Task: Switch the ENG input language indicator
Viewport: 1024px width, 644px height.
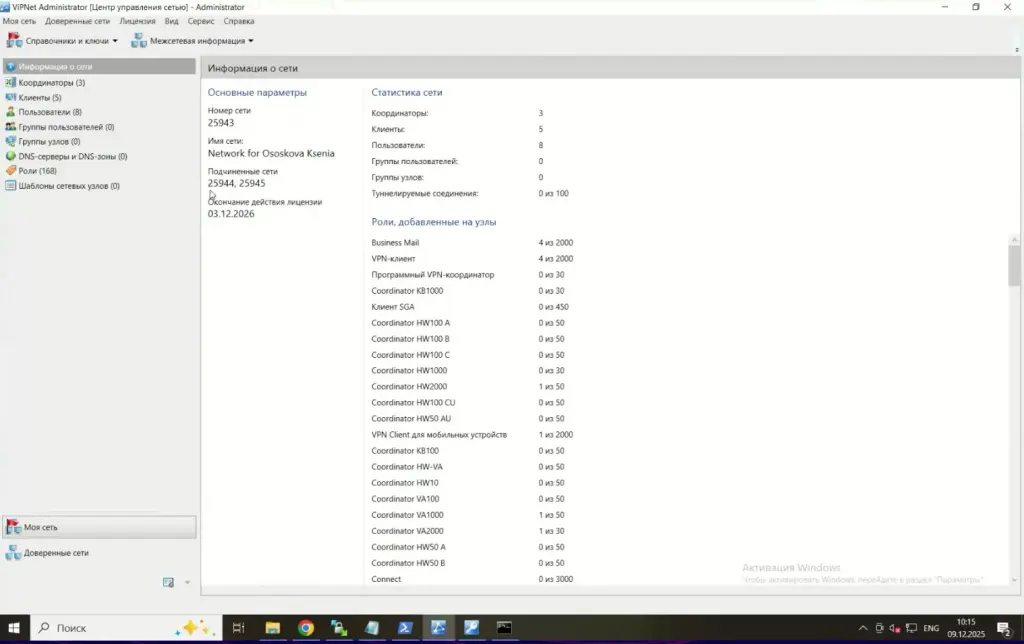Action: pos(931,628)
